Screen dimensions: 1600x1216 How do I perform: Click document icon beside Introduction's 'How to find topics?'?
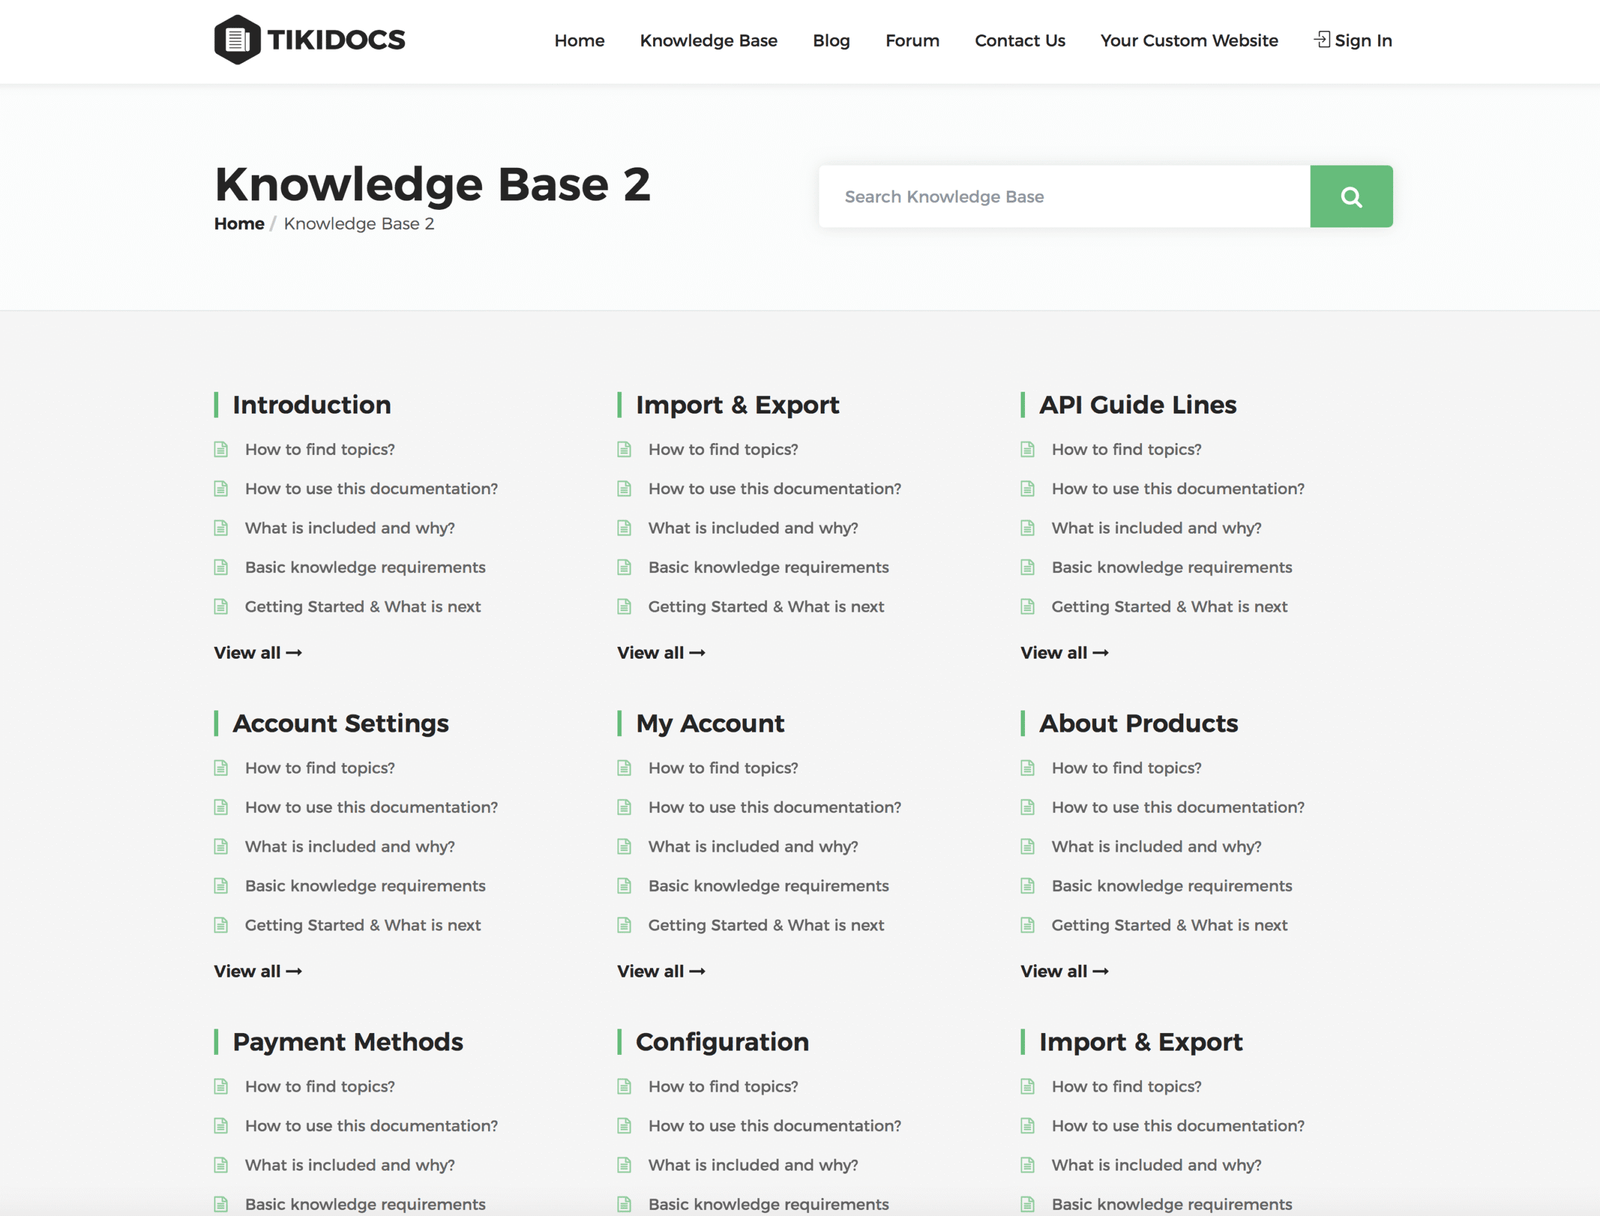click(221, 450)
